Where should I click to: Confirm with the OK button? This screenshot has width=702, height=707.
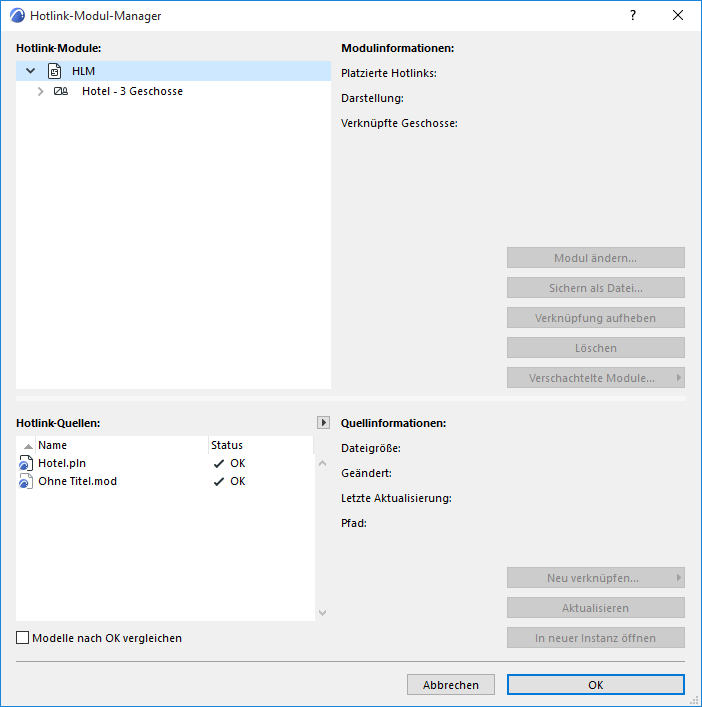(596, 685)
